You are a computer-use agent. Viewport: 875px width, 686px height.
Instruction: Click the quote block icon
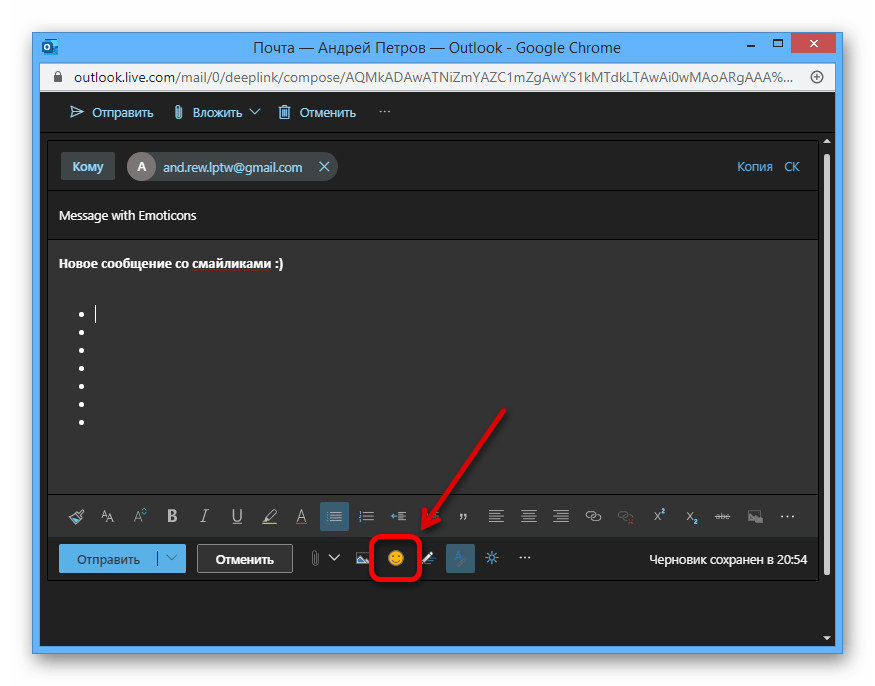[x=463, y=516]
